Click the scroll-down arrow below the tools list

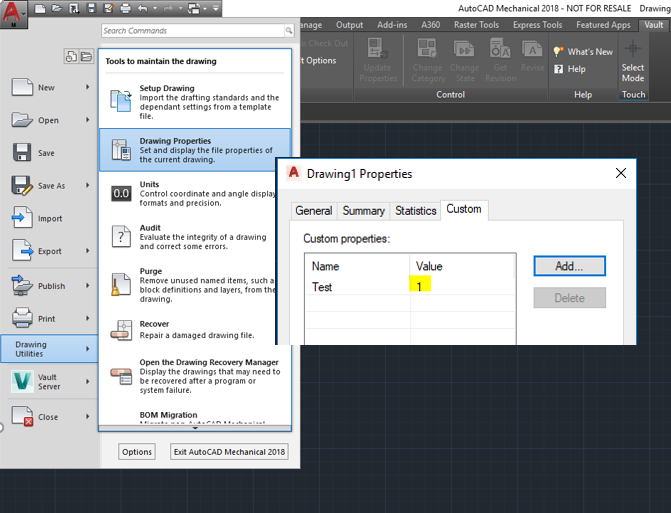pos(195,428)
